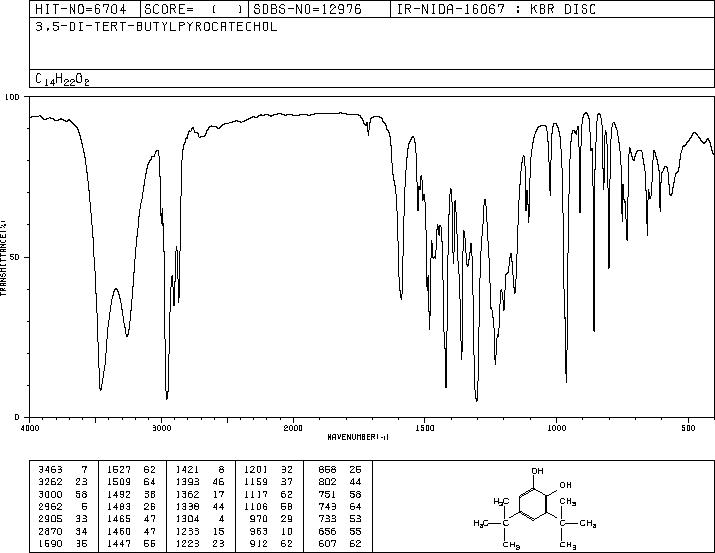
Task: Select peak table entry 868
Action: [x=340, y=470]
